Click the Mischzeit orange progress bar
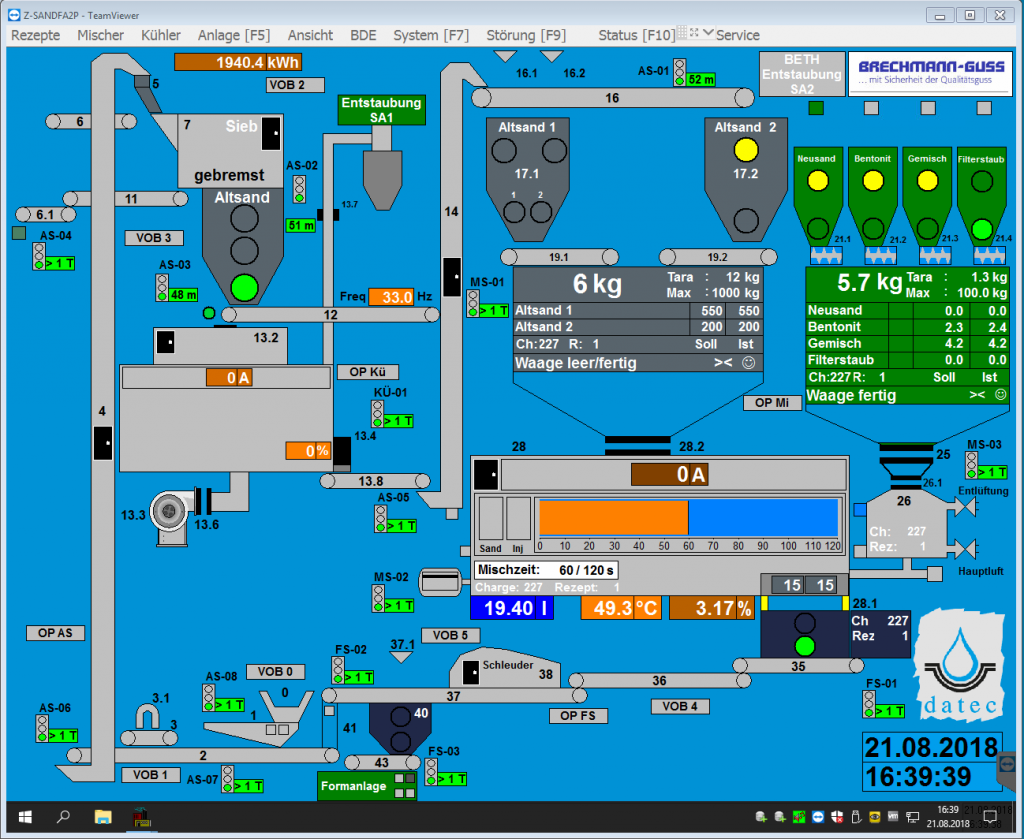This screenshot has width=1024, height=839. tap(613, 518)
